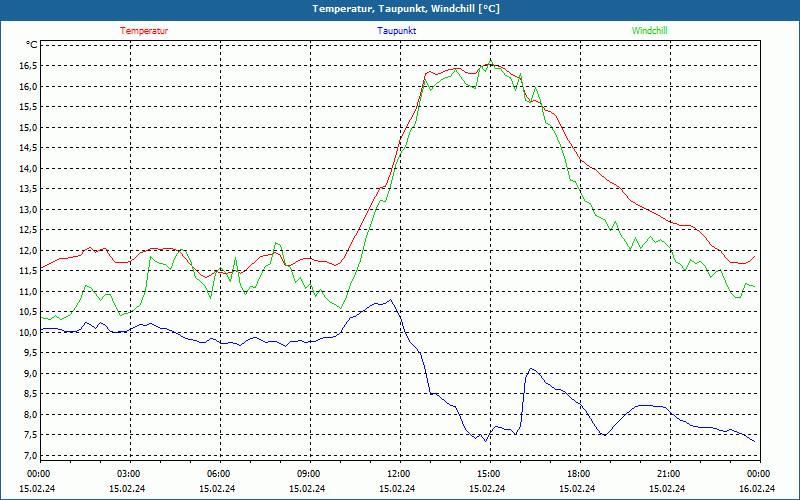Select the 13,5 y-axis value
This screenshot has width=800, height=500.
(x=28, y=189)
